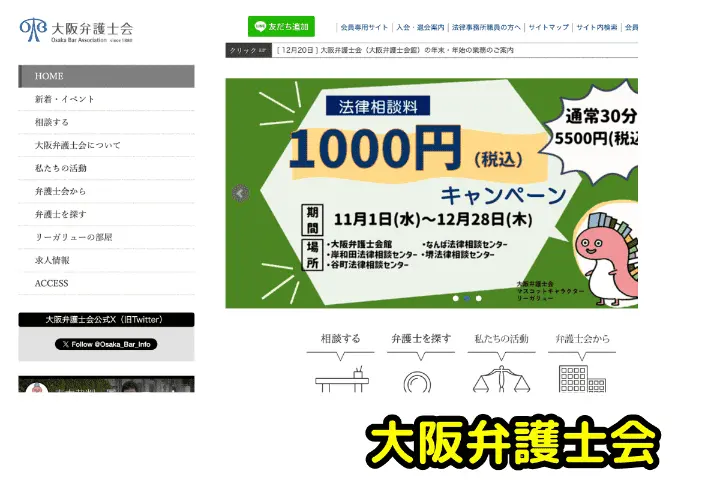Click the 弁護士会から heading above the building icon
The width and height of the screenshot is (720, 480).
pos(582,339)
